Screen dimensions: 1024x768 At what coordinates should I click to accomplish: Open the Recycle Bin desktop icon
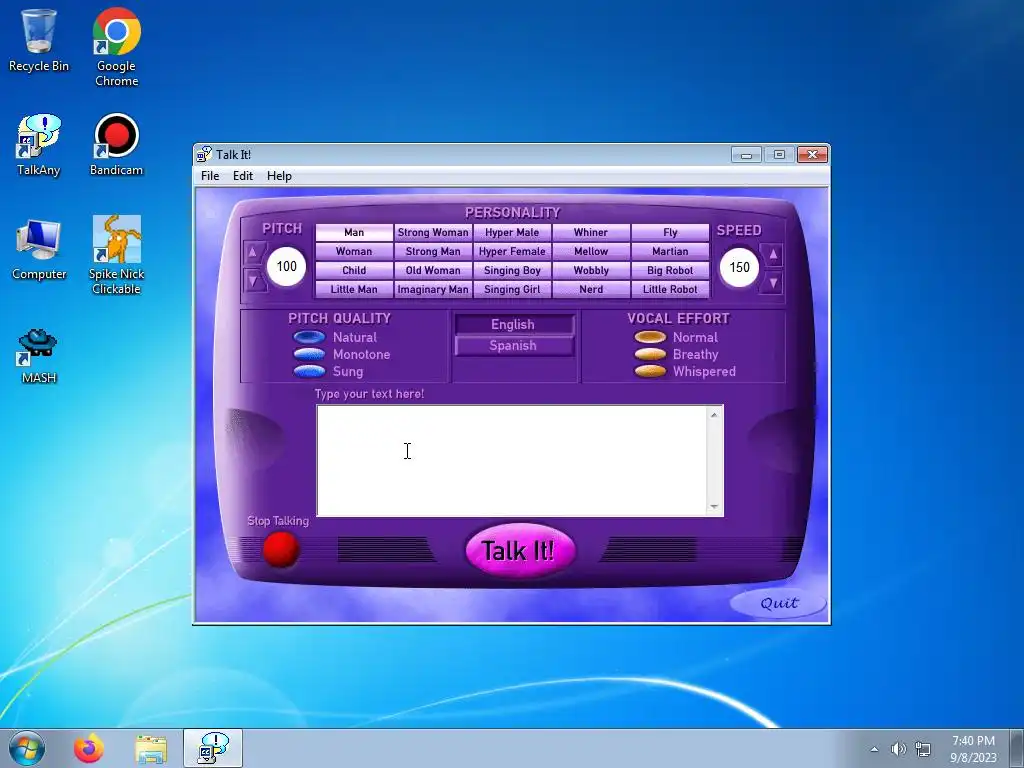coord(39,40)
